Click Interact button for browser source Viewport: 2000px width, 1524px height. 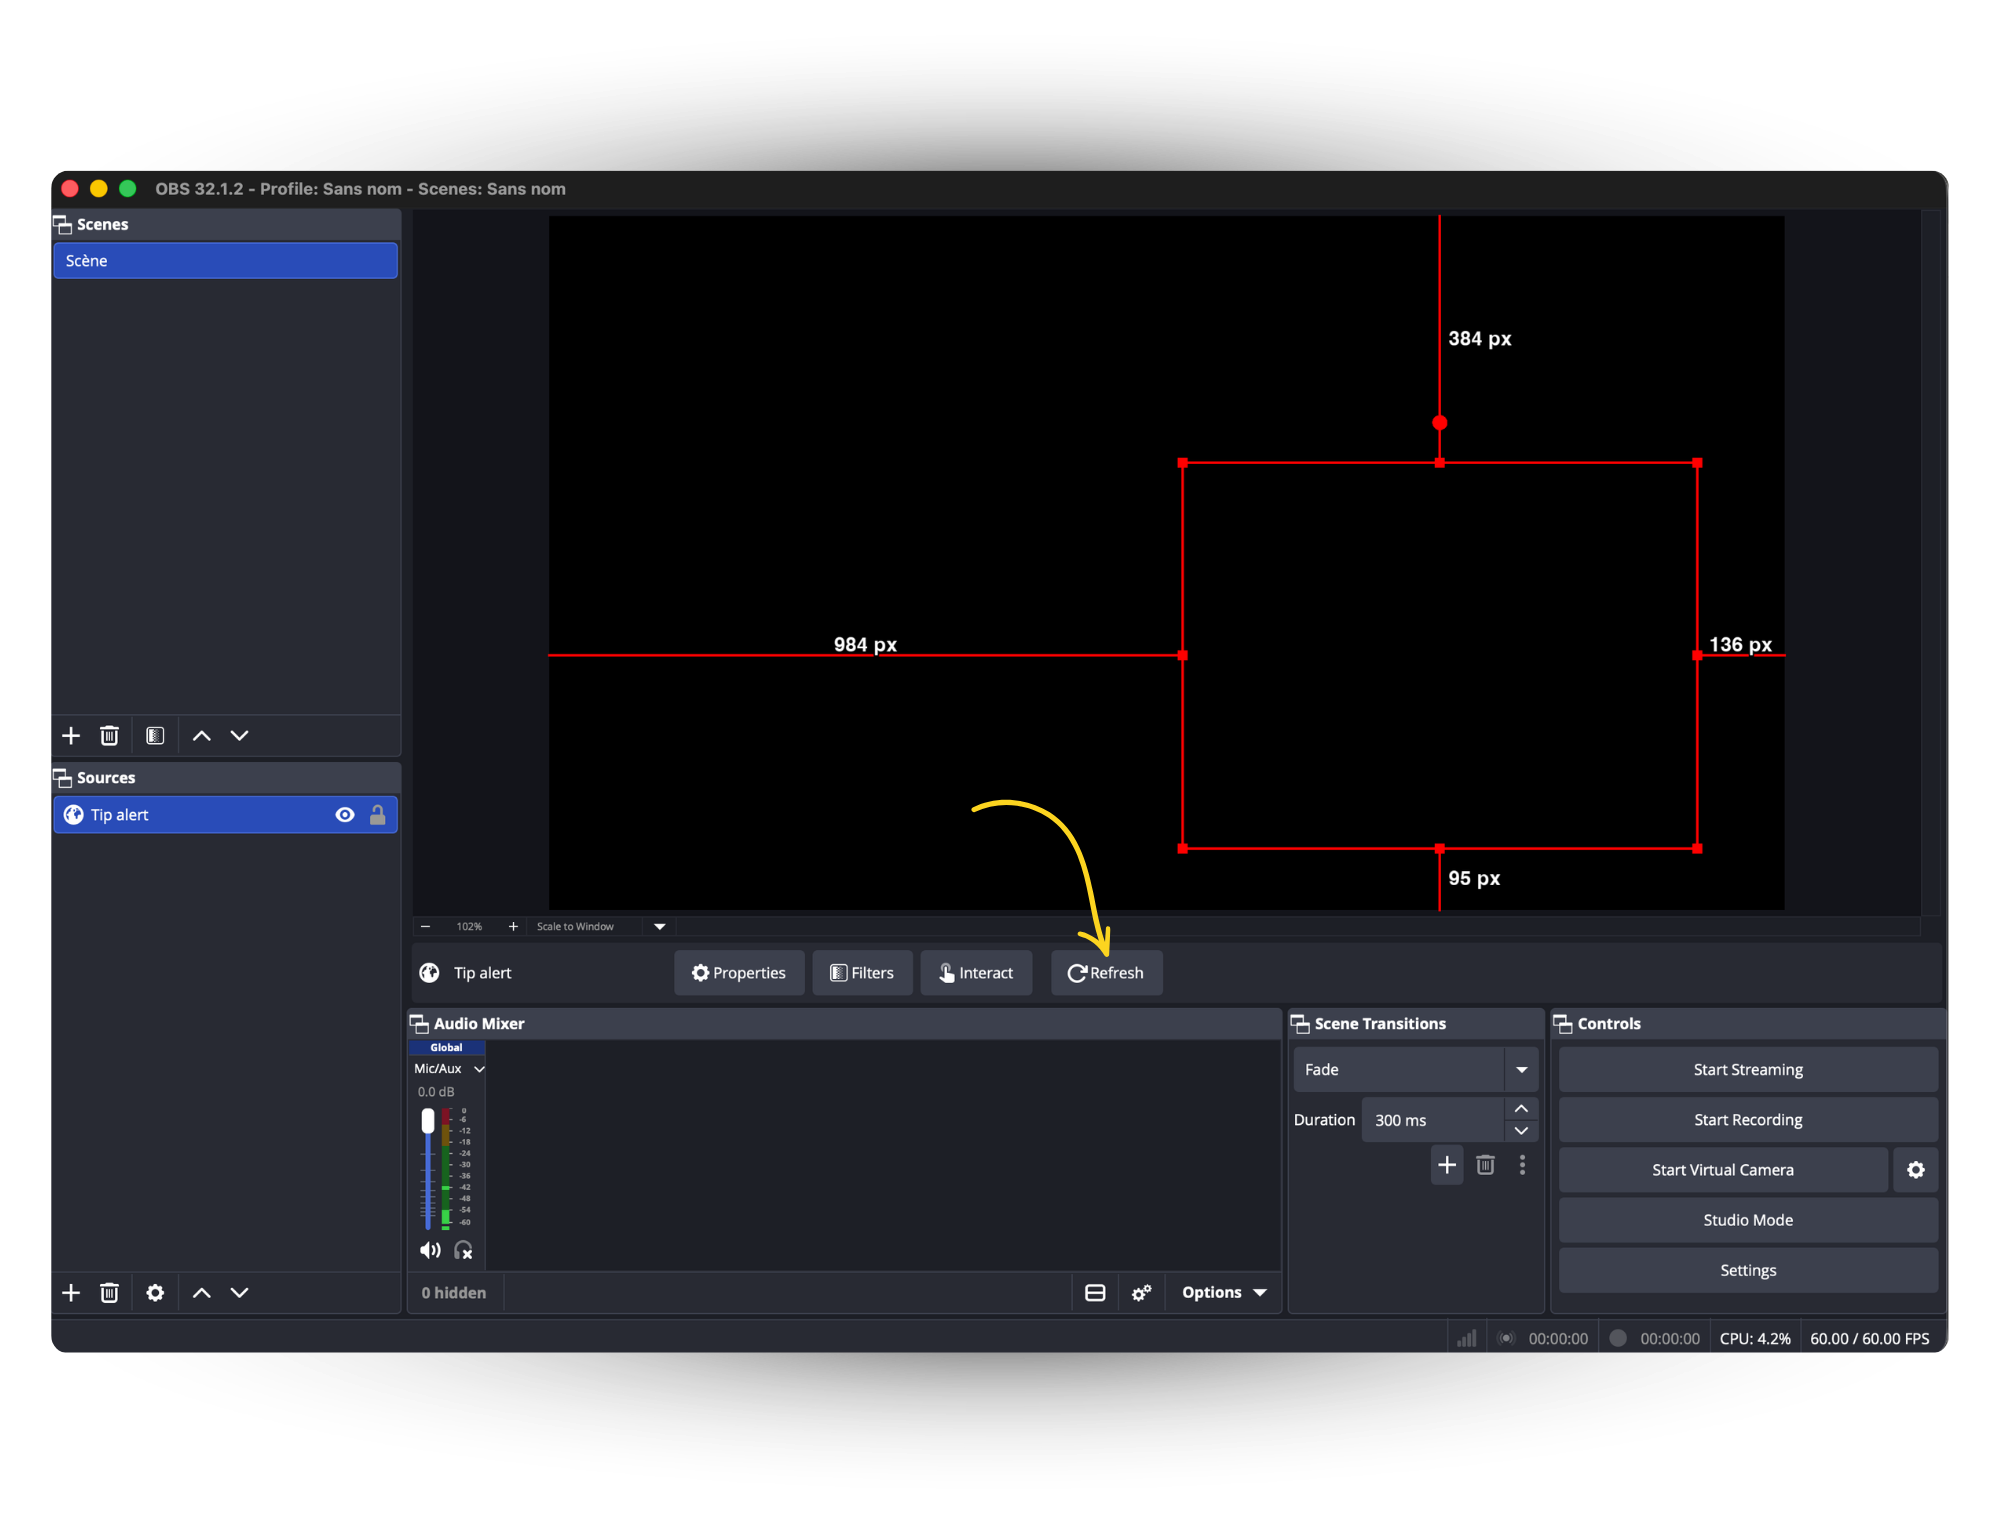click(x=976, y=973)
